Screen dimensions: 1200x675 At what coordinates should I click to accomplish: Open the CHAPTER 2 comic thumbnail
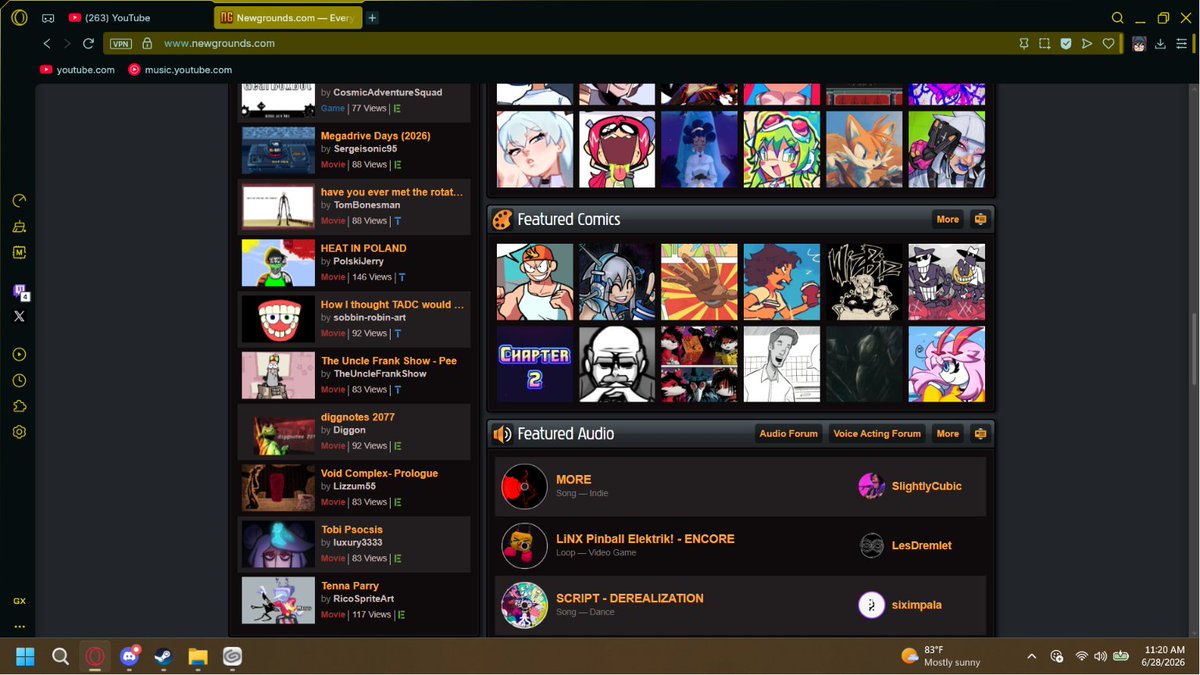pos(535,364)
